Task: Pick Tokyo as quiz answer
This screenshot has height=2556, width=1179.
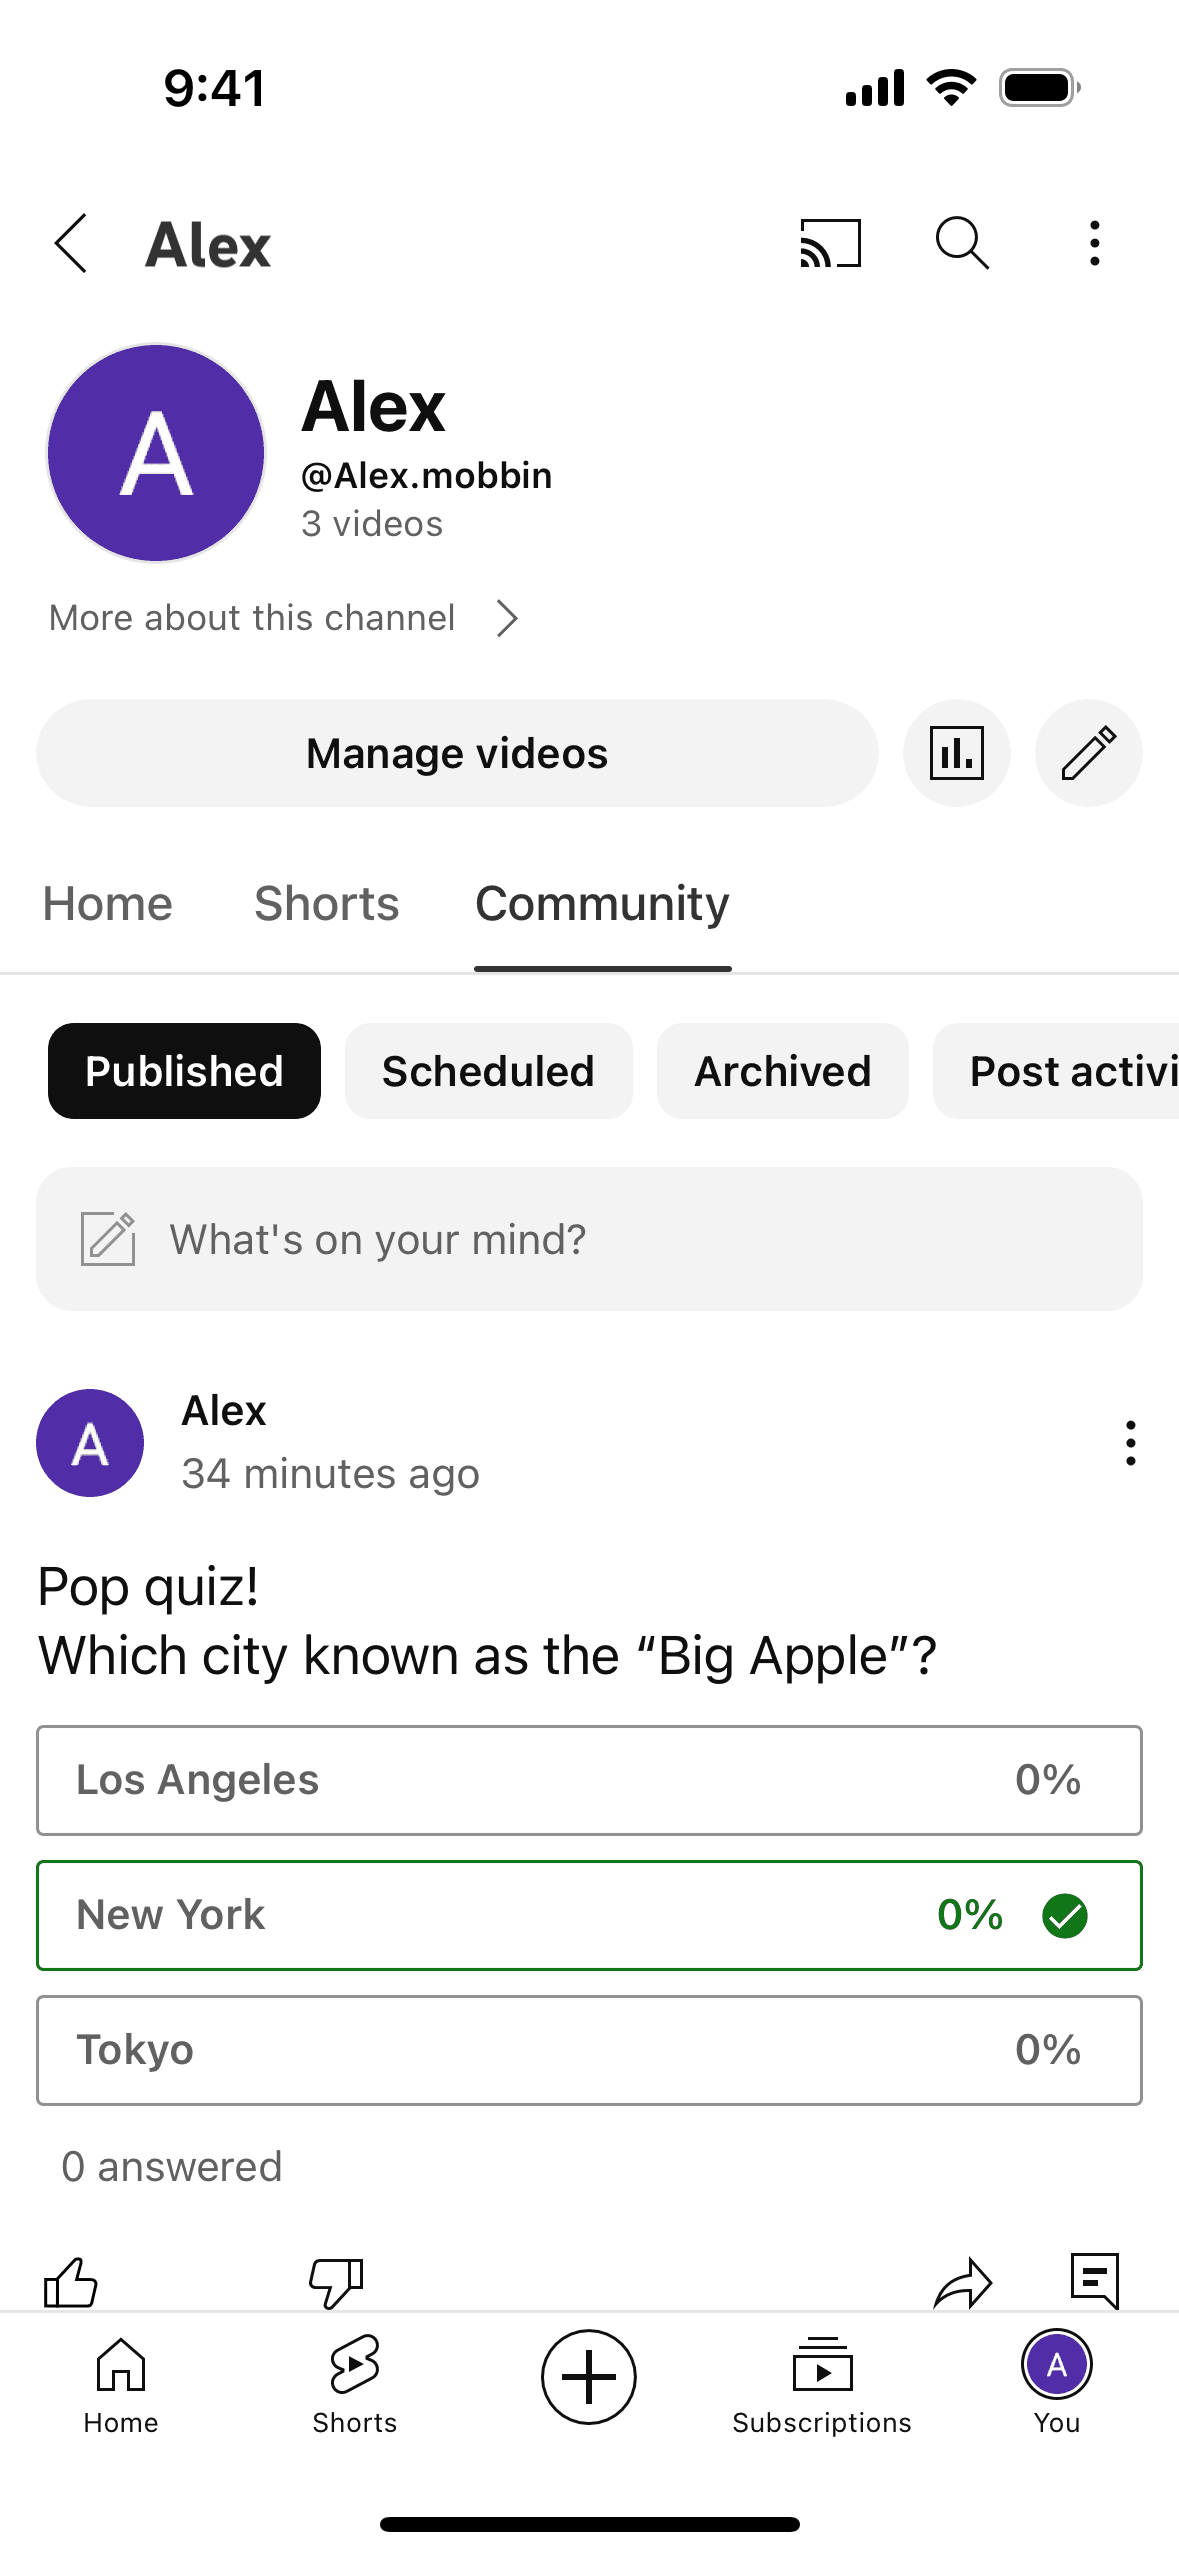Action: tap(589, 2050)
